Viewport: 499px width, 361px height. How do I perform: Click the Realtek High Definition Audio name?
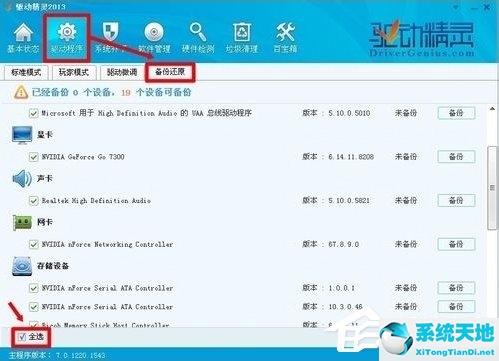(96, 201)
